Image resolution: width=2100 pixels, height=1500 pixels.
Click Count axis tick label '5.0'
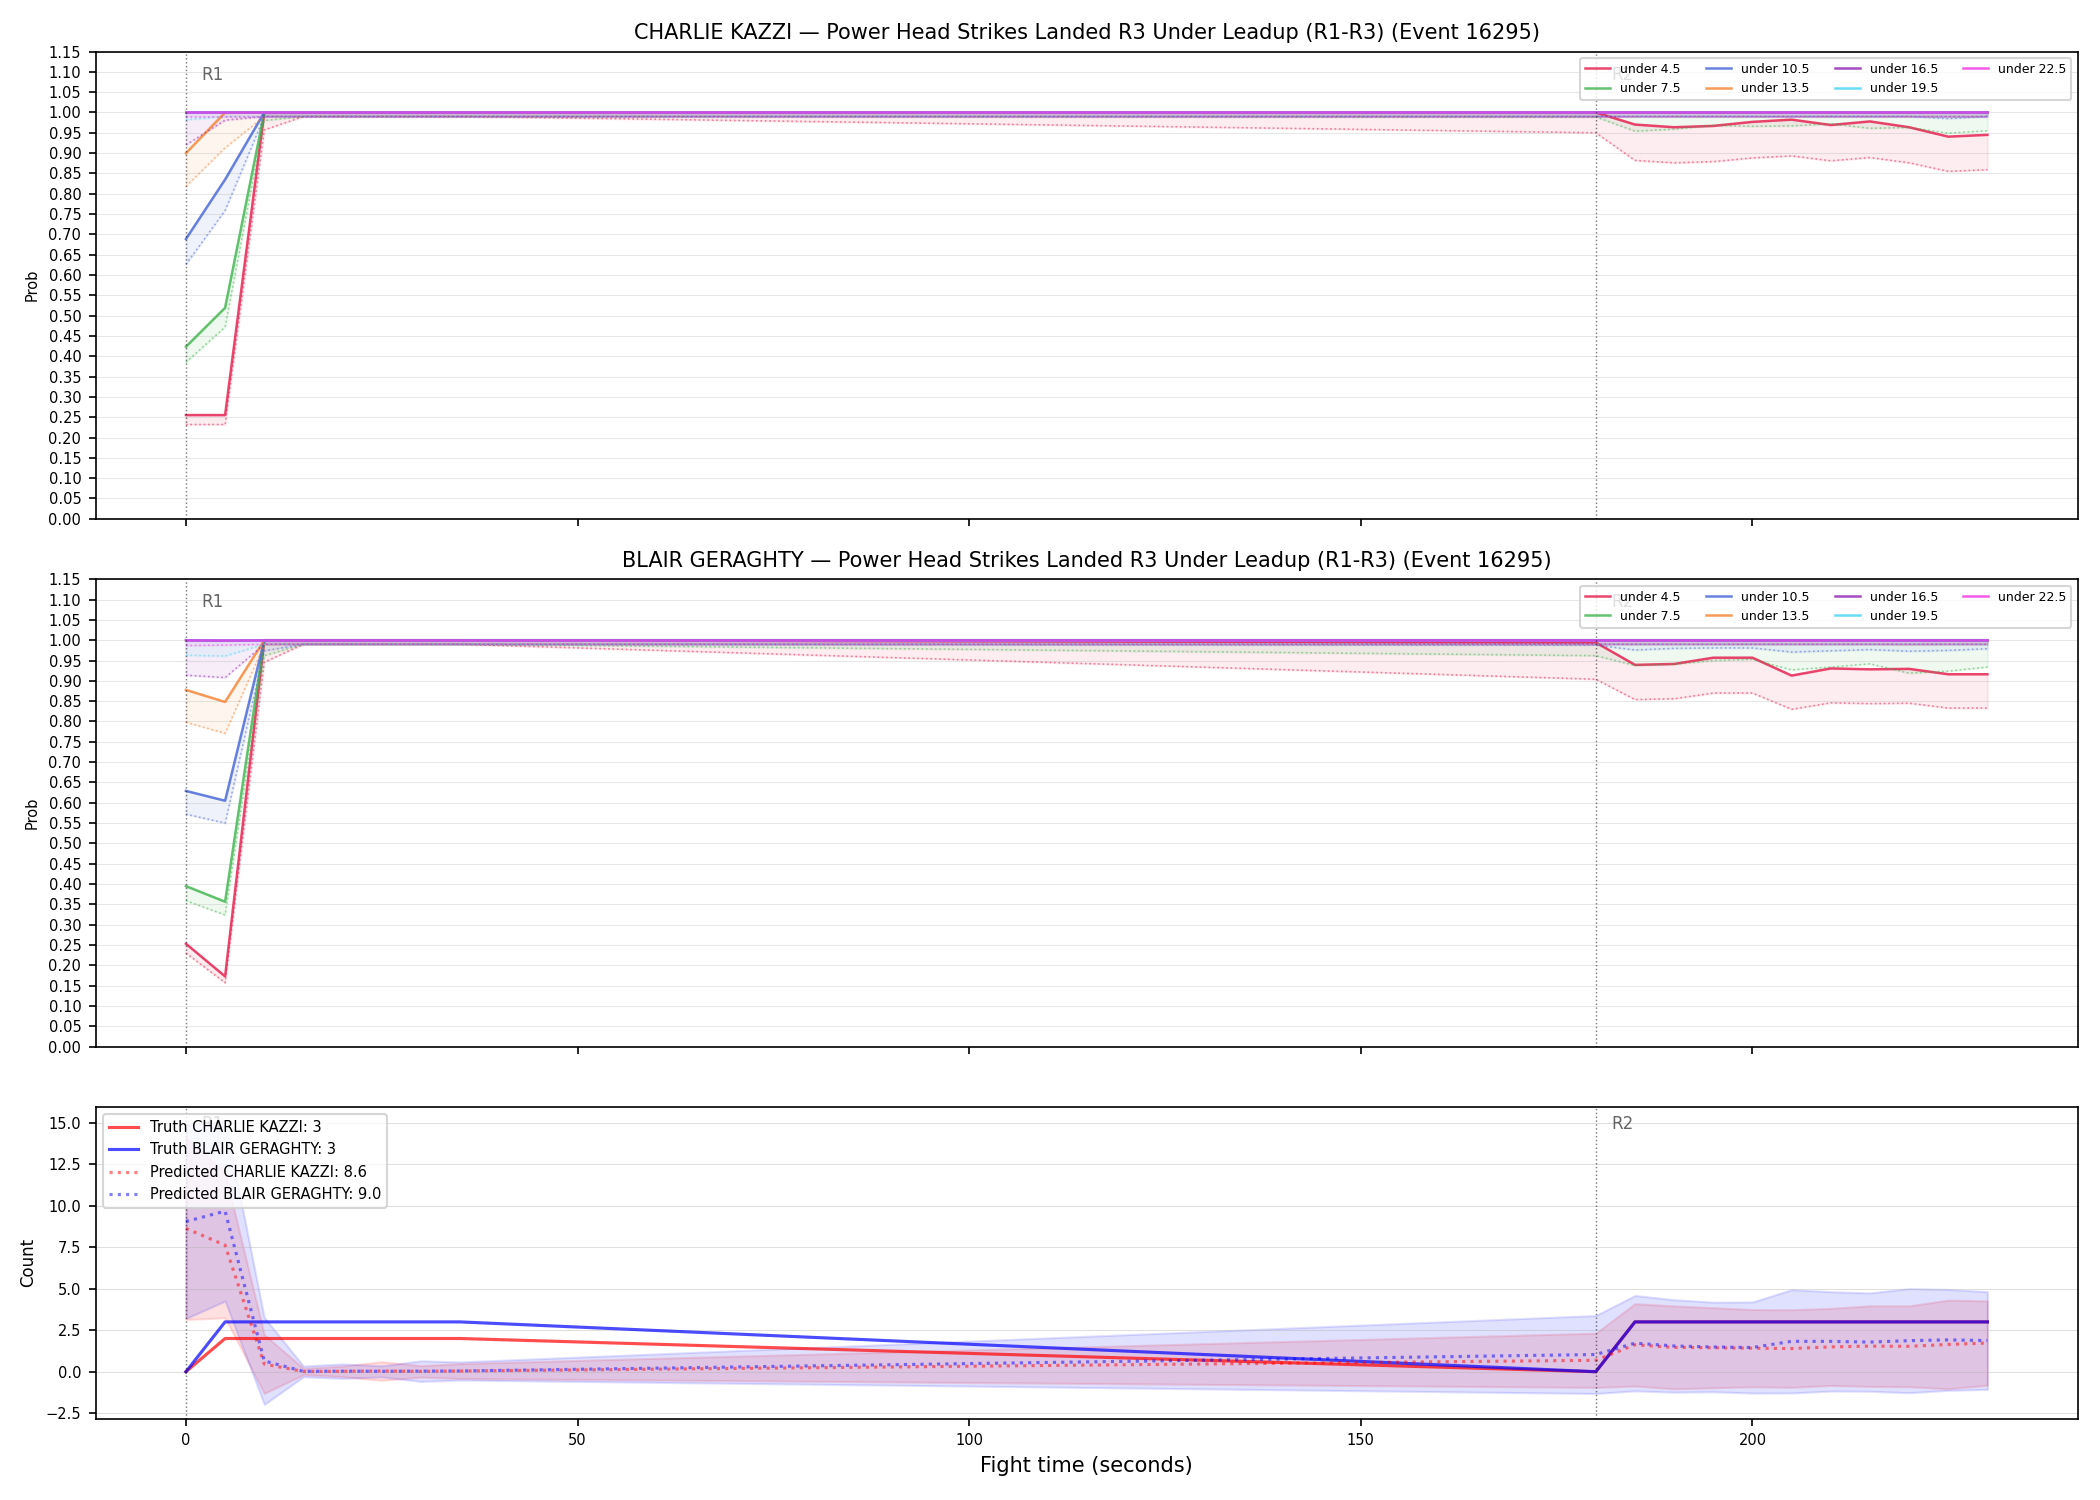(70, 1289)
